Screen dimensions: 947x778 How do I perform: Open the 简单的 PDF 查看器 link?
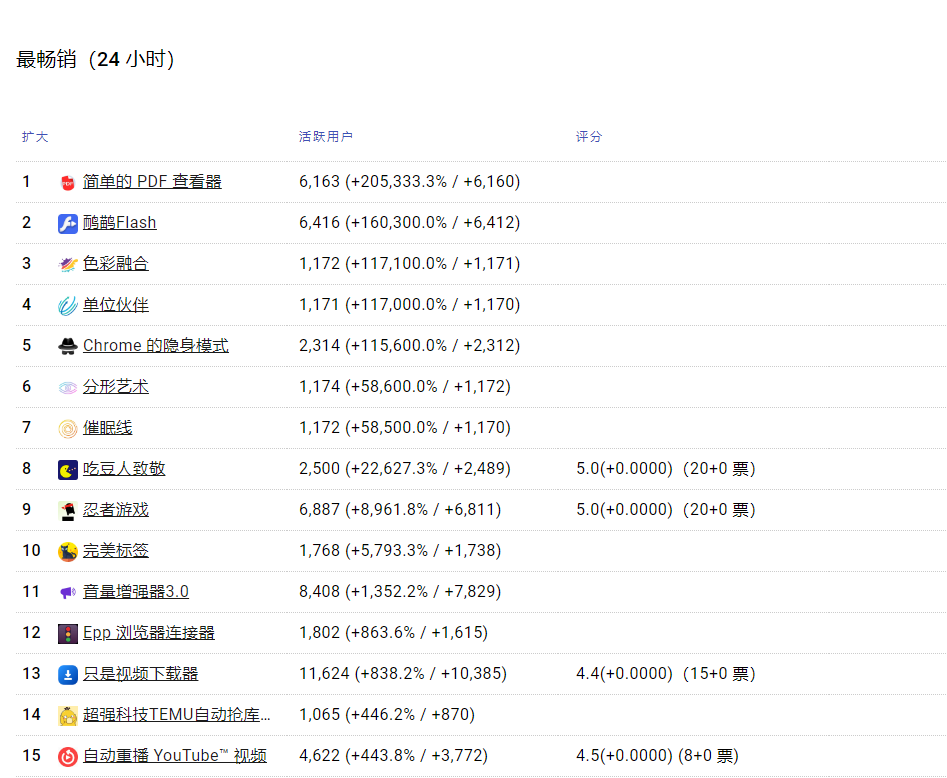pyautogui.click(x=152, y=182)
